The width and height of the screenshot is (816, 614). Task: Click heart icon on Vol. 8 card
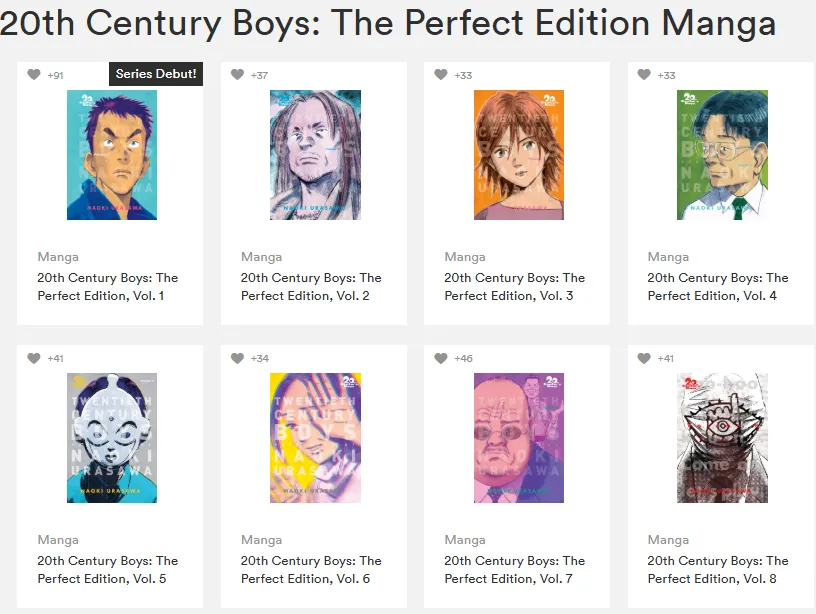click(644, 358)
